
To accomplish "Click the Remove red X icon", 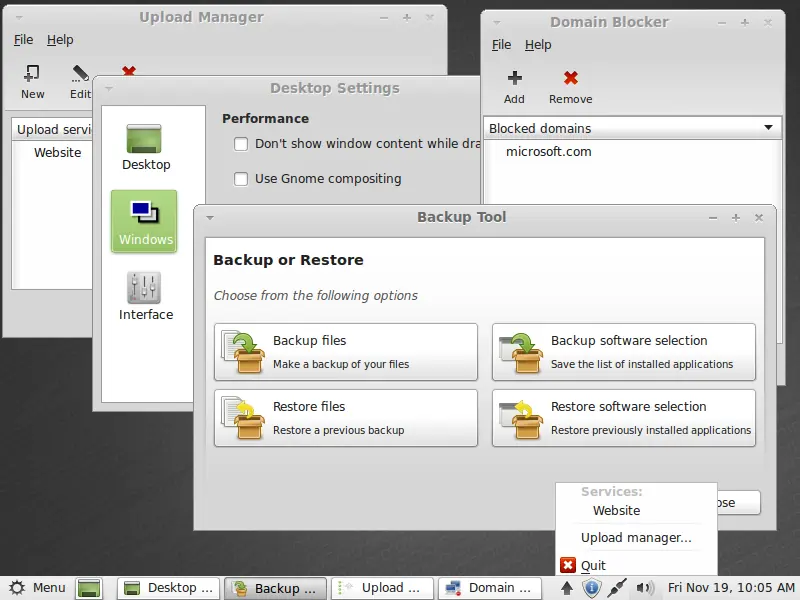I will point(570,78).
